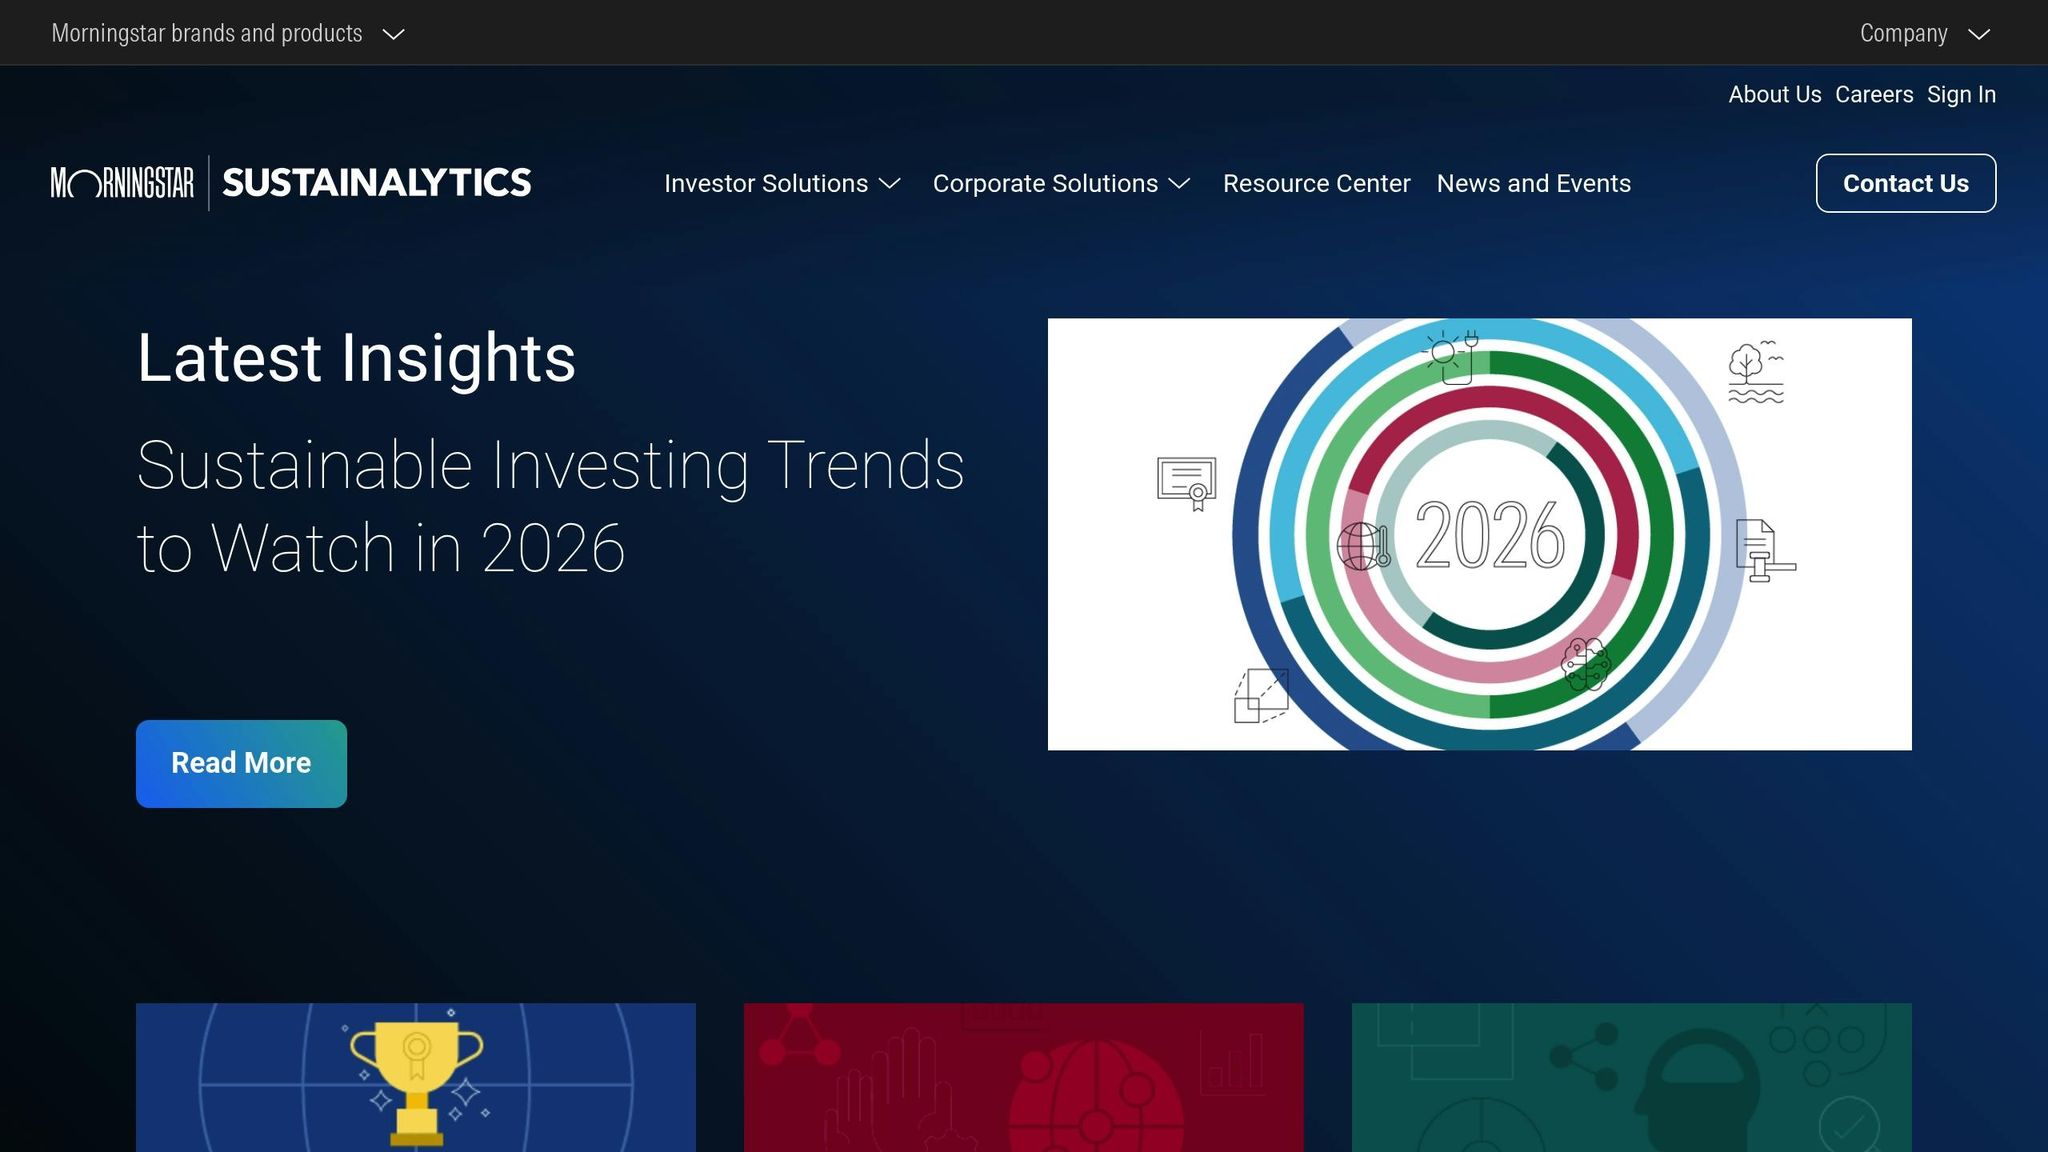Image resolution: width=2048 pixels, height=1152 pixels.
Task: Click the Resource Center menu item
Action: coord(1316,183)
